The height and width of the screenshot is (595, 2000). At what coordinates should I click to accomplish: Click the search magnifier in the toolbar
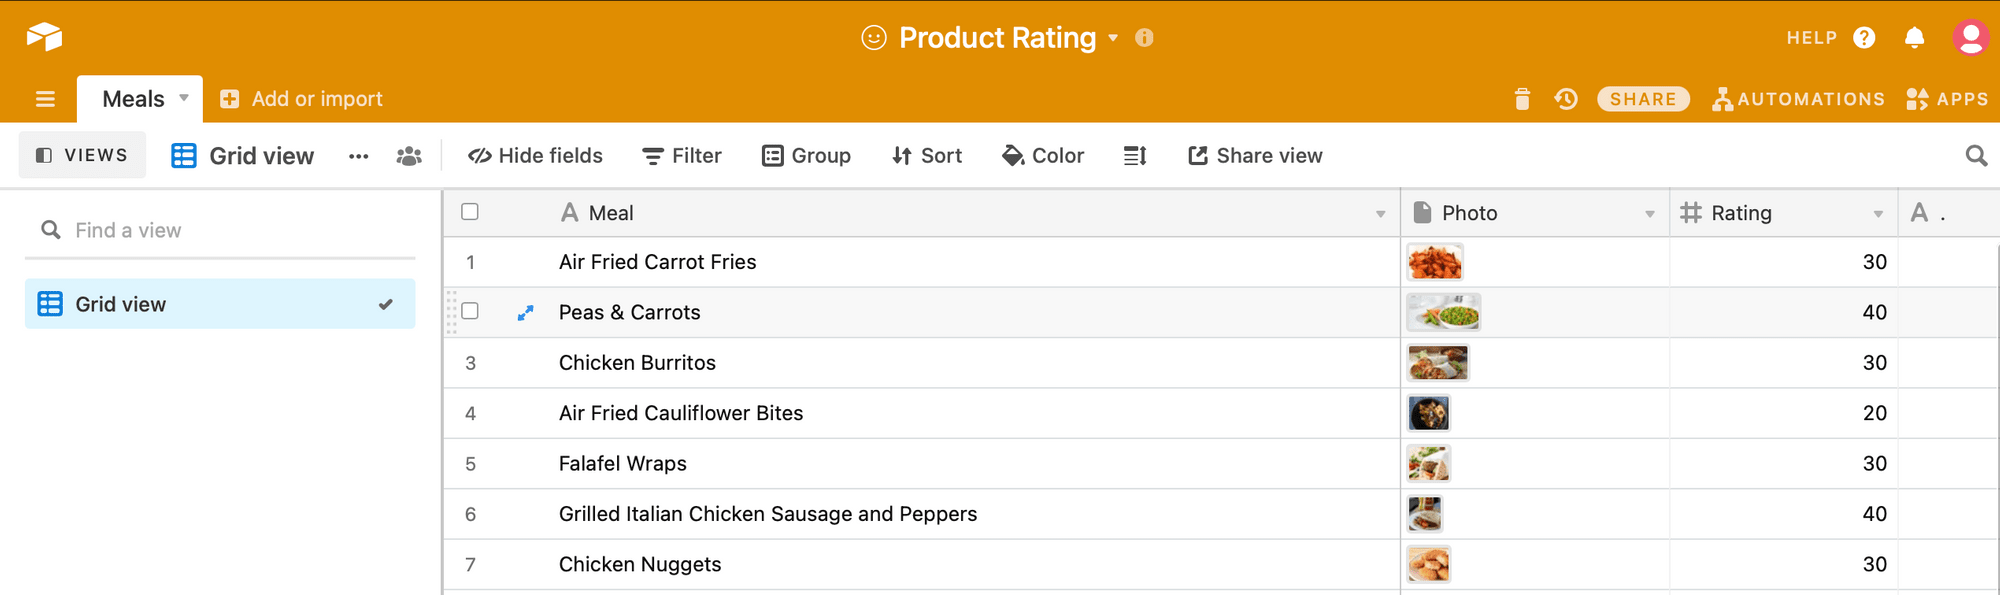[x=1976, y=156]
